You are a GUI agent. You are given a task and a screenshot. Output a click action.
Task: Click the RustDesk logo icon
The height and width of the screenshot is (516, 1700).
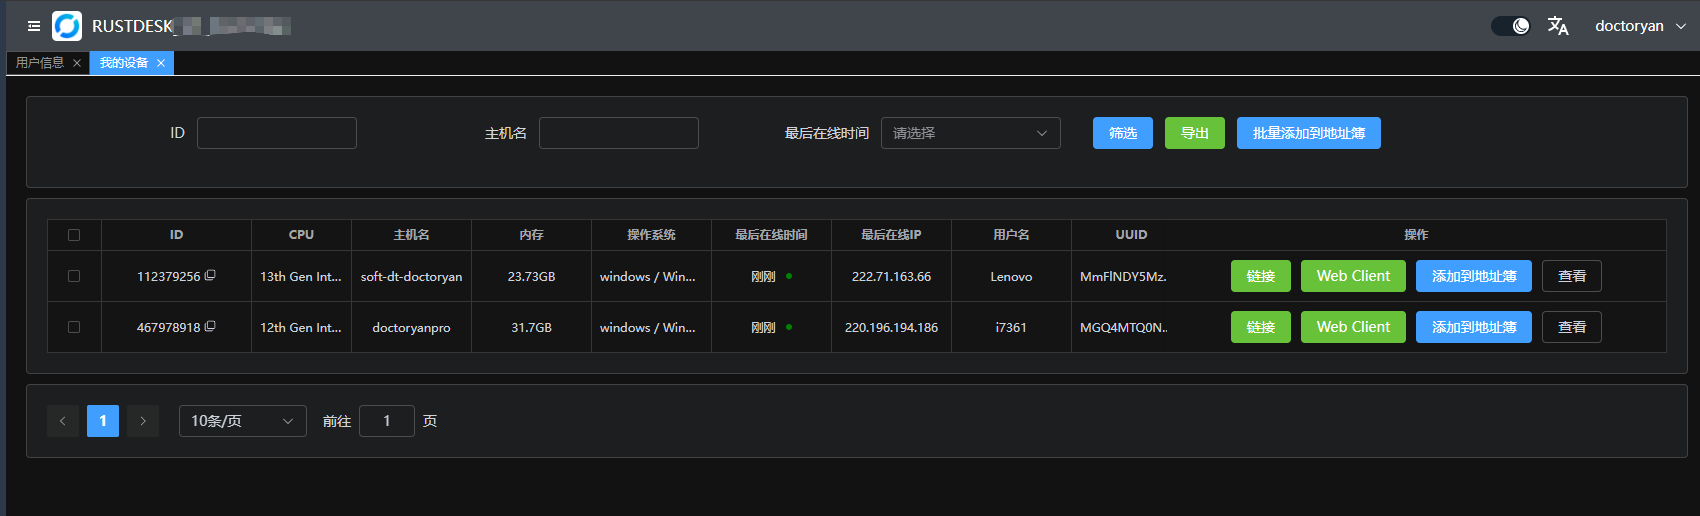67,26
